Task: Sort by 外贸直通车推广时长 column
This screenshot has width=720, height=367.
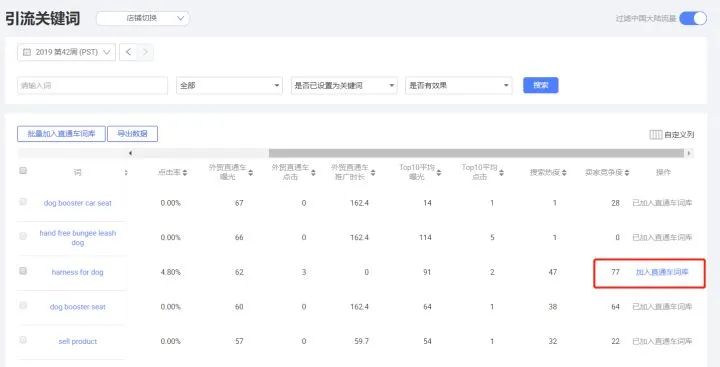Action: point(373,173)
